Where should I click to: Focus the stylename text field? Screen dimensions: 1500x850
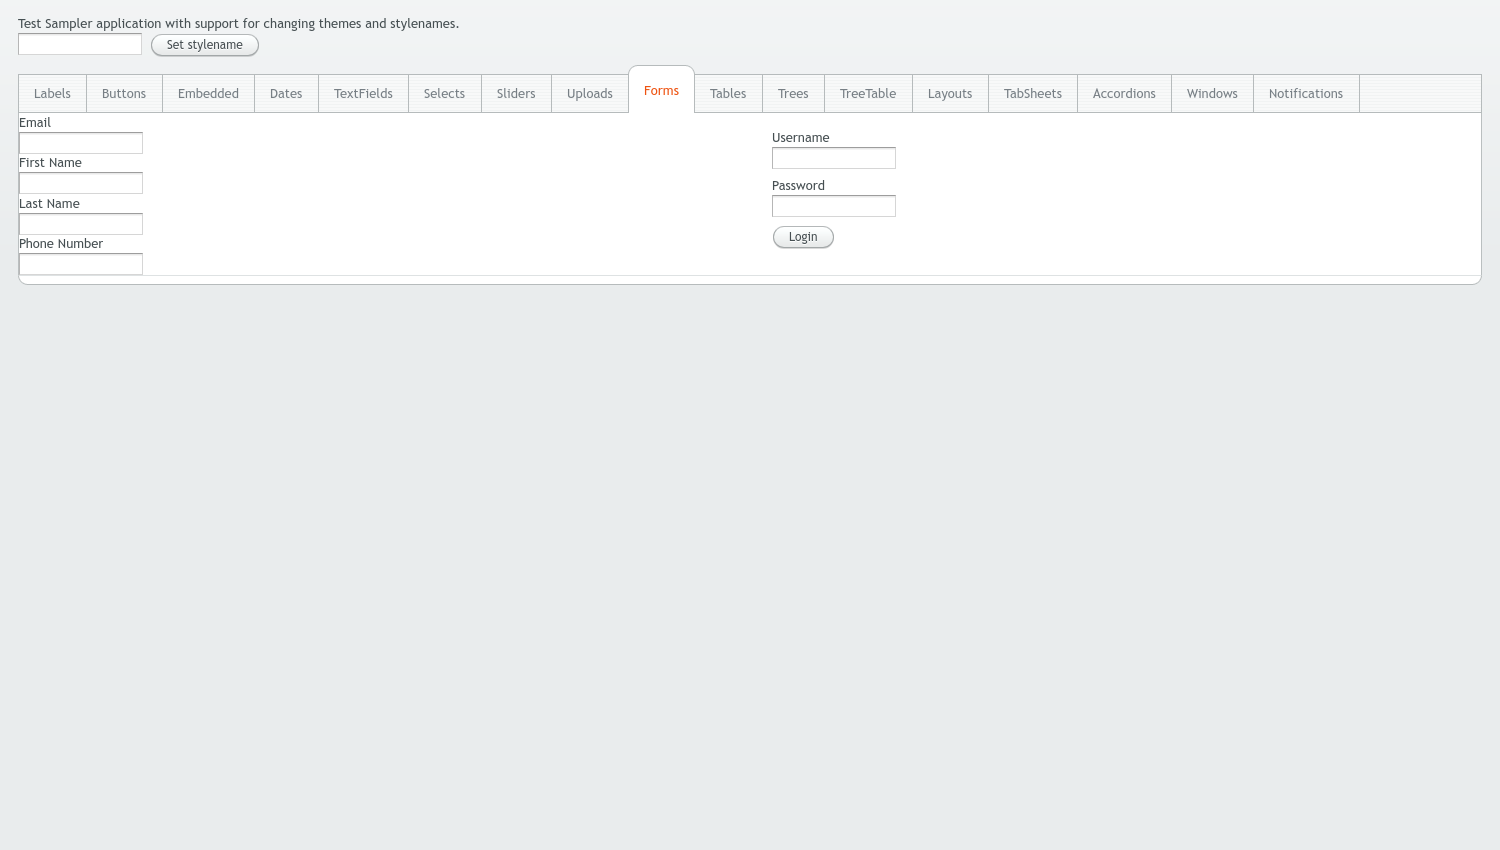pos(80,44)
